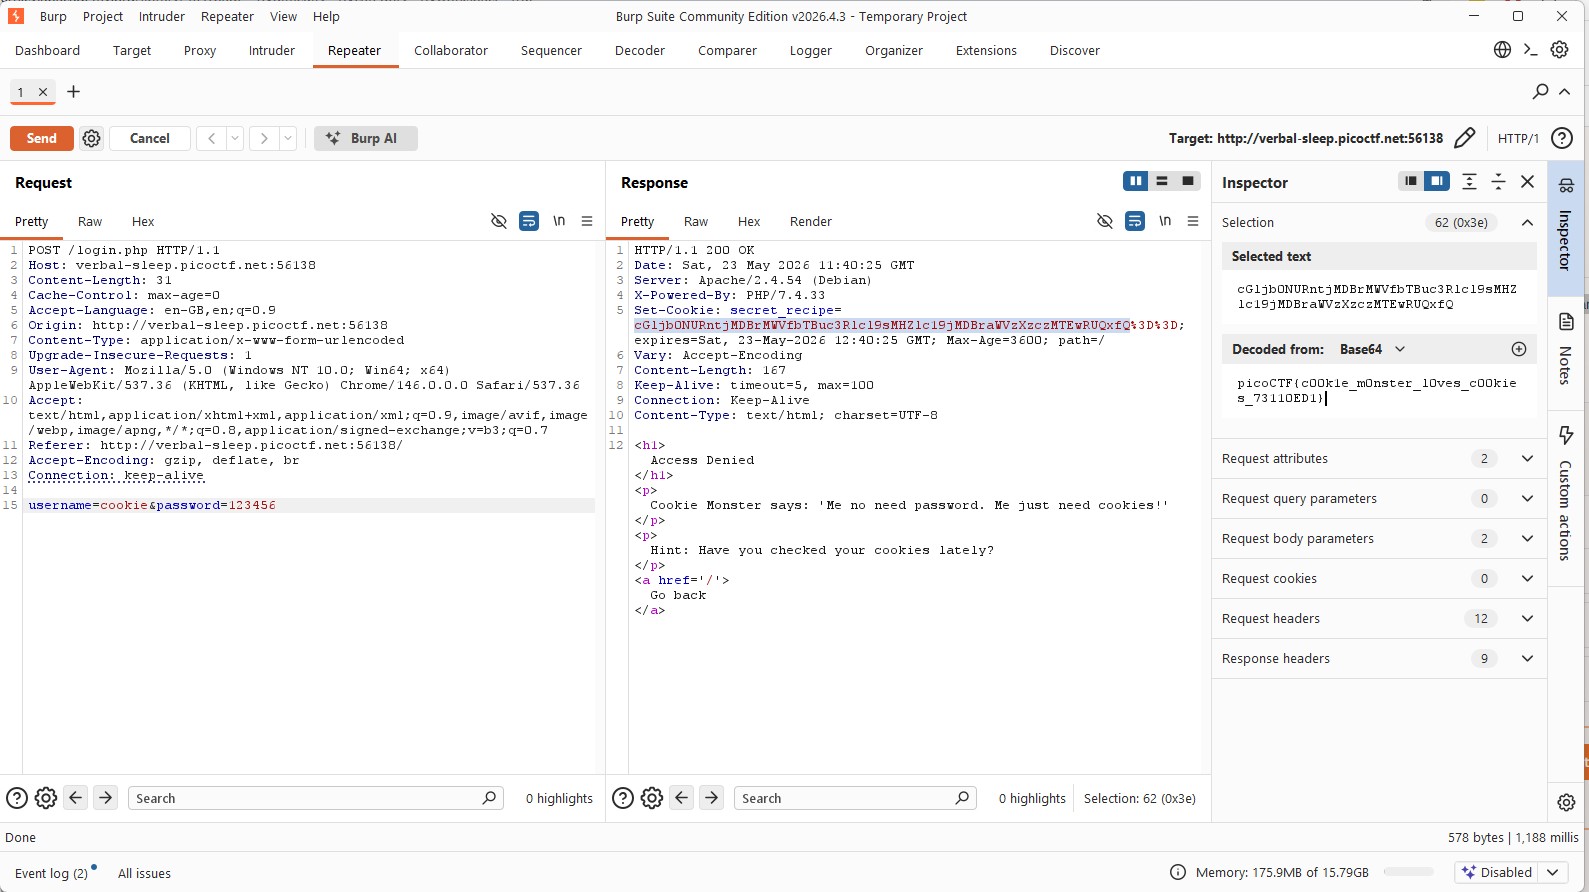
Task: Open the forward history dropdown arrow
Action: pos(288,138)
